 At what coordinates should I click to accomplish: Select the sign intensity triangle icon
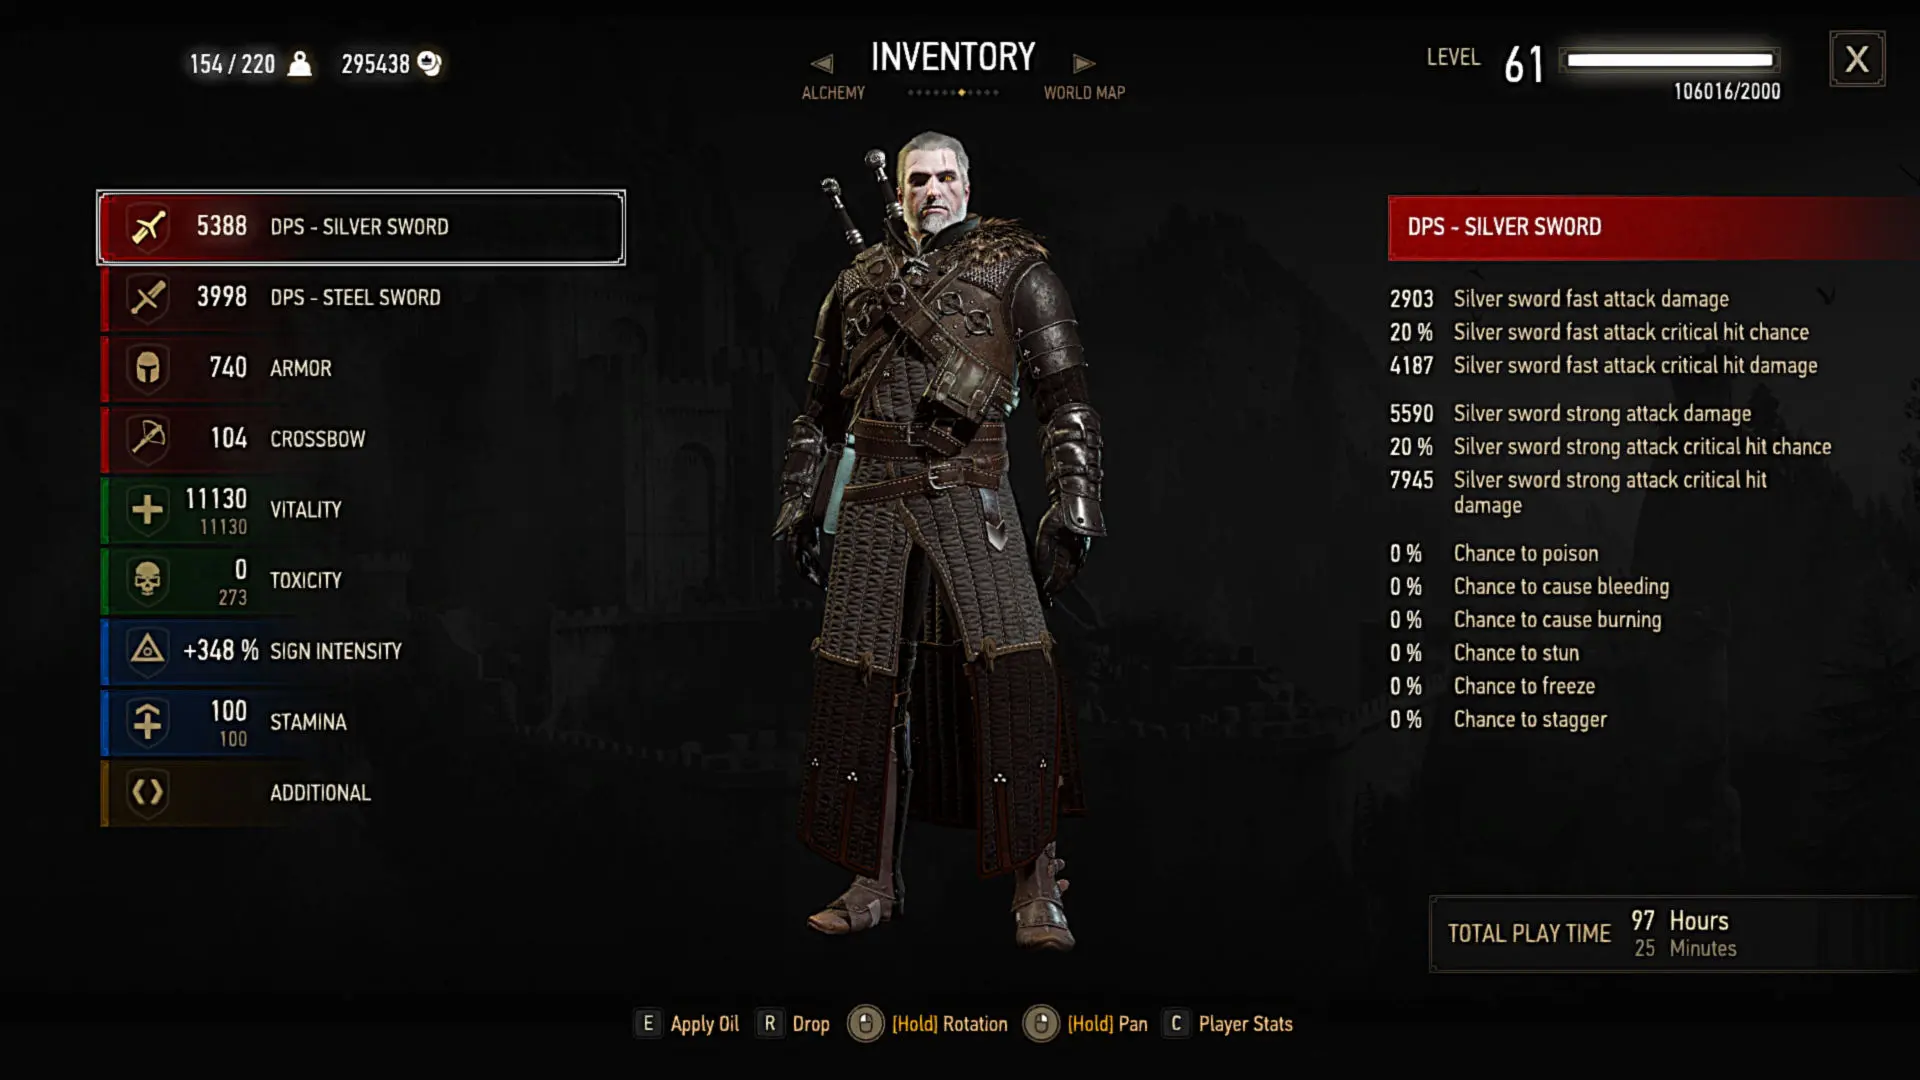coord(148,651)
